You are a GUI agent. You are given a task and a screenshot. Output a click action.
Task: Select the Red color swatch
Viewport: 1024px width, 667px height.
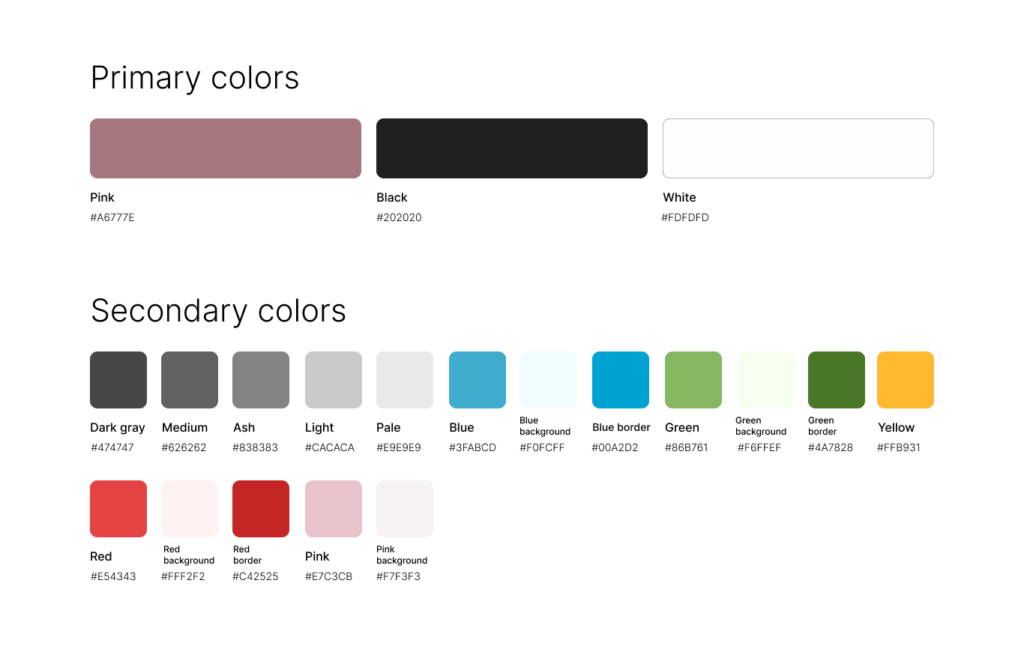[118, 509]
